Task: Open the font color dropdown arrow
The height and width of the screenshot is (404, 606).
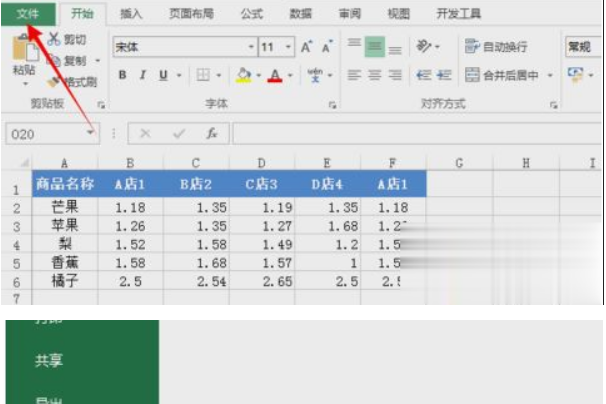Action: pos(290,75)
